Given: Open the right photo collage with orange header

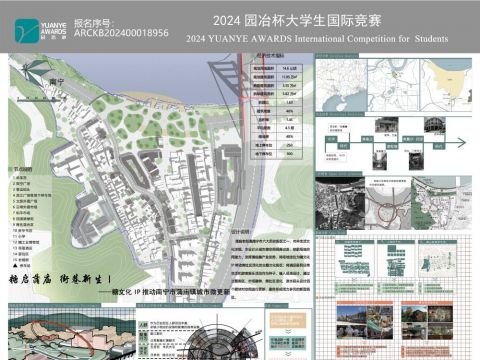Looking at the screenshot, I should point(427,320).
